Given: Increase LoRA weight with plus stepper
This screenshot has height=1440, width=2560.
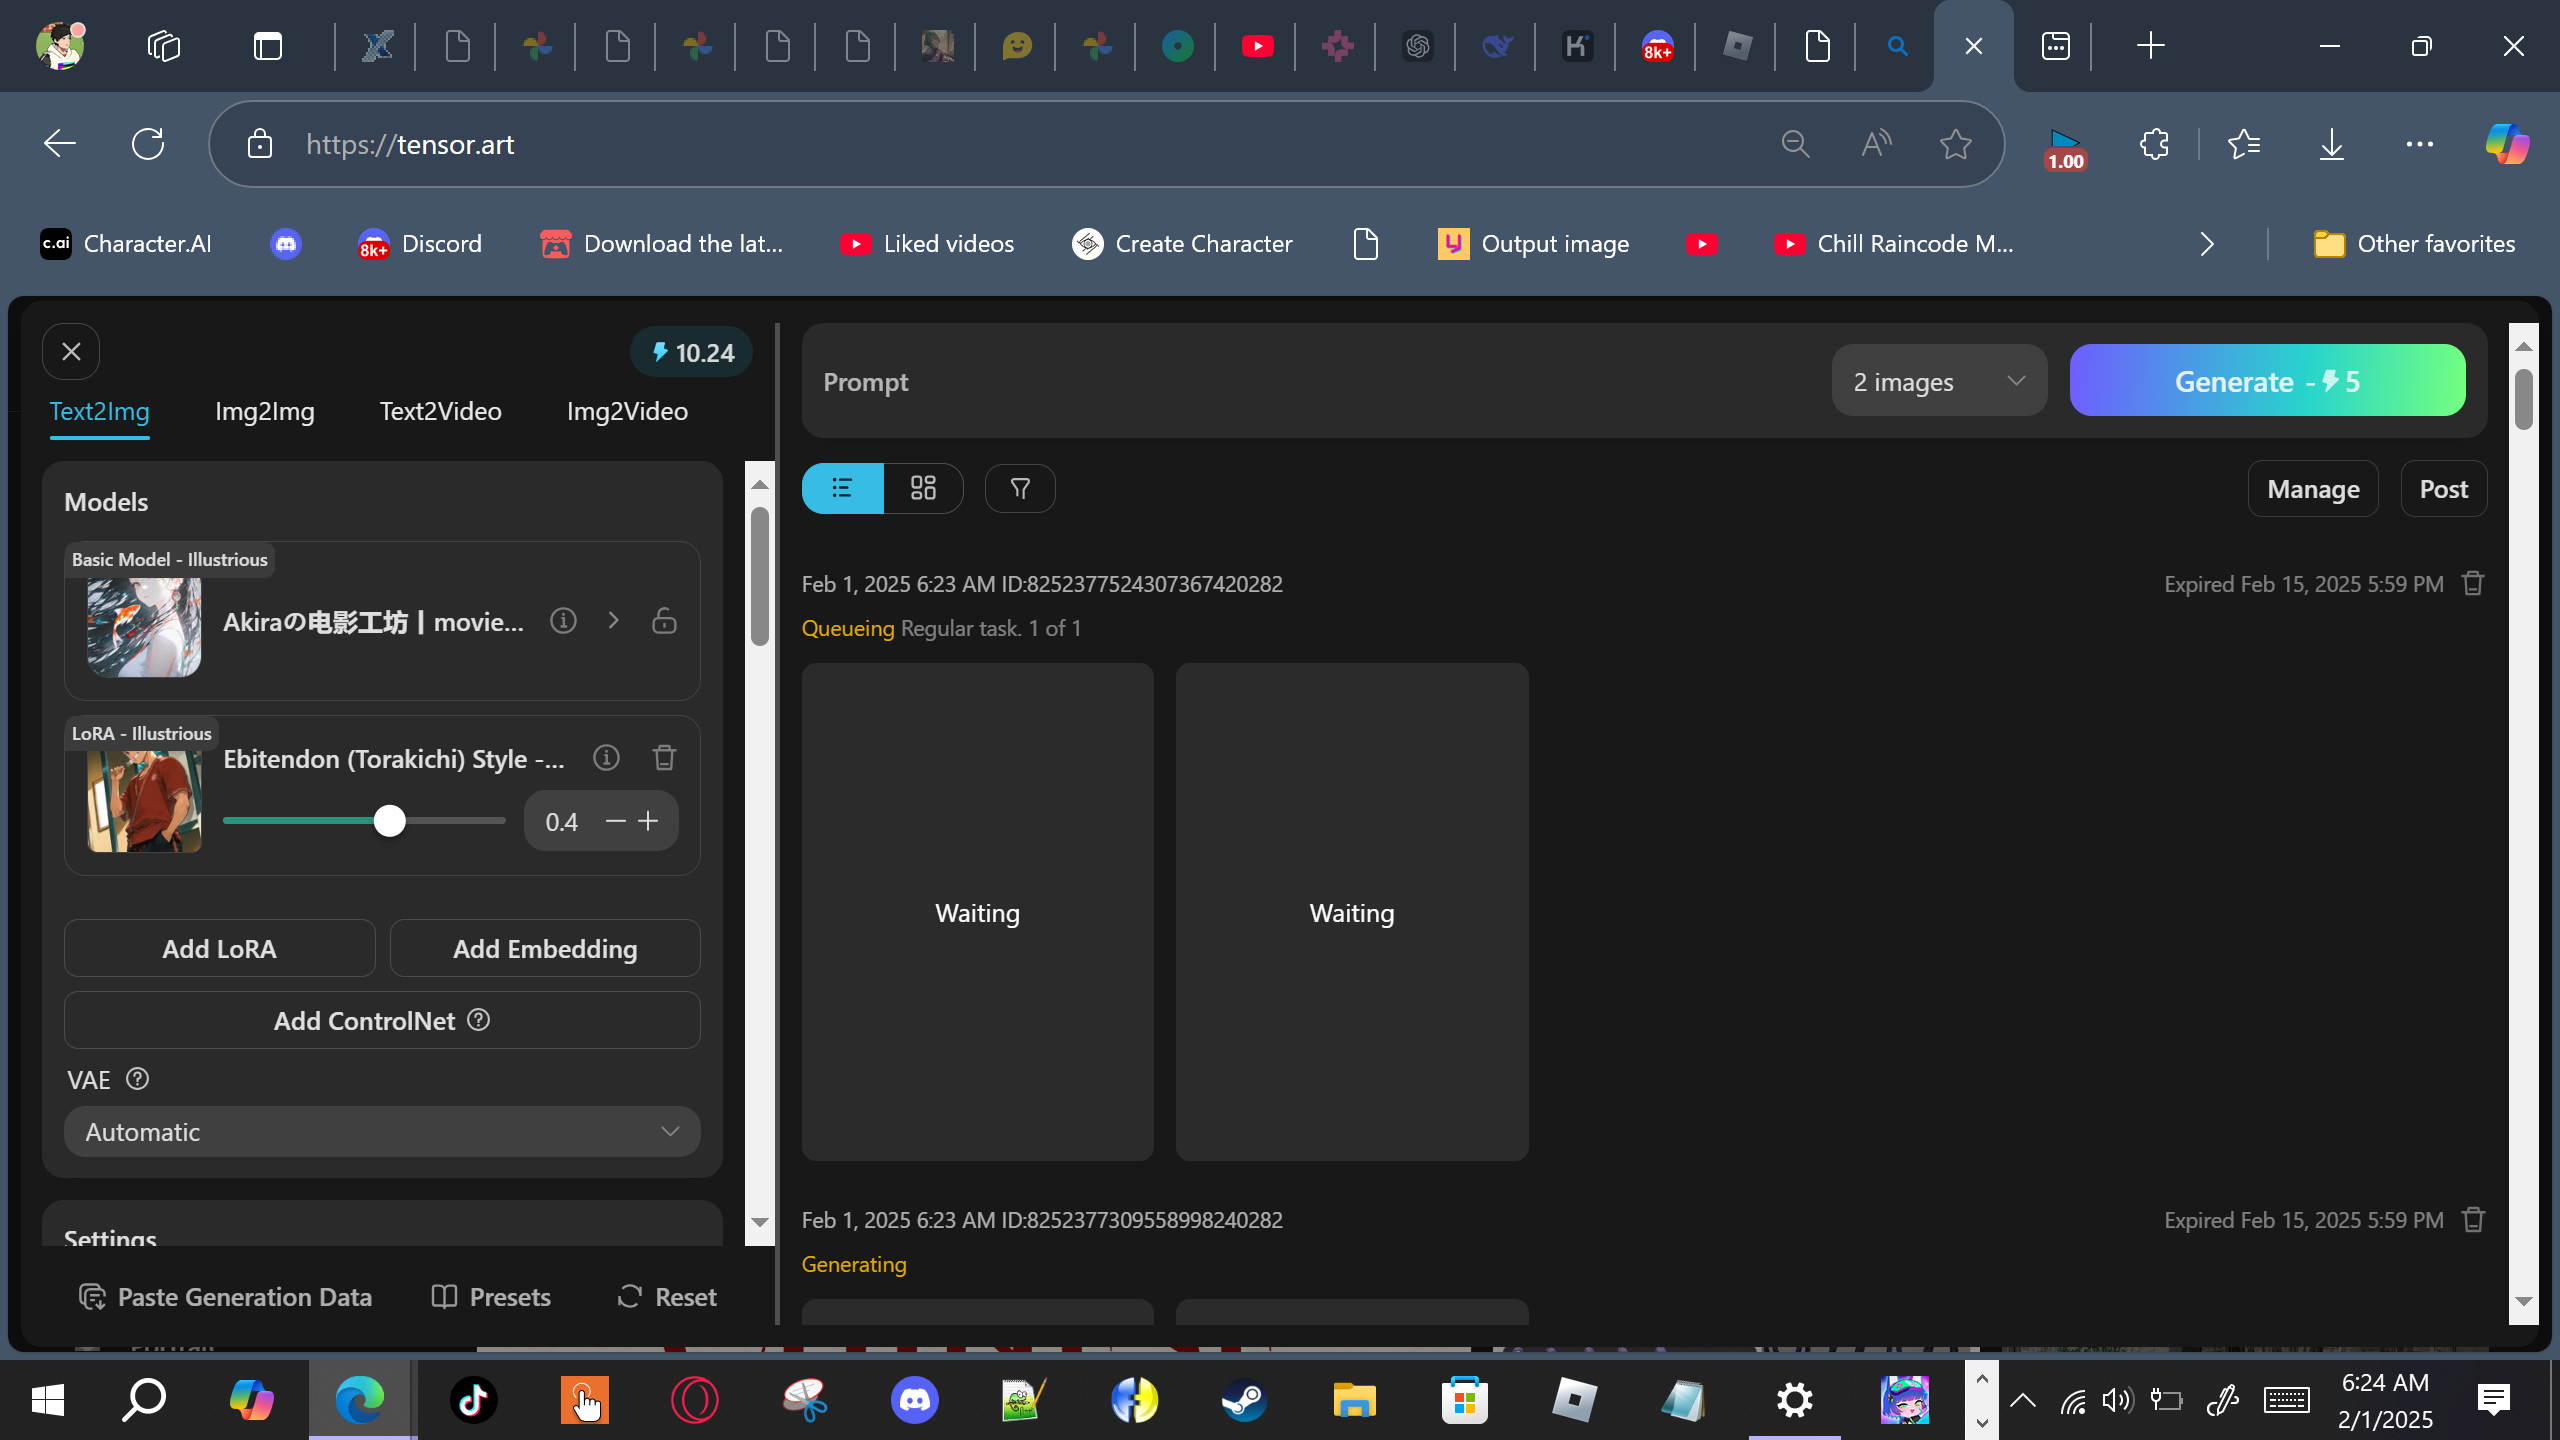Looking at the screenshot, I should [649, 821].
